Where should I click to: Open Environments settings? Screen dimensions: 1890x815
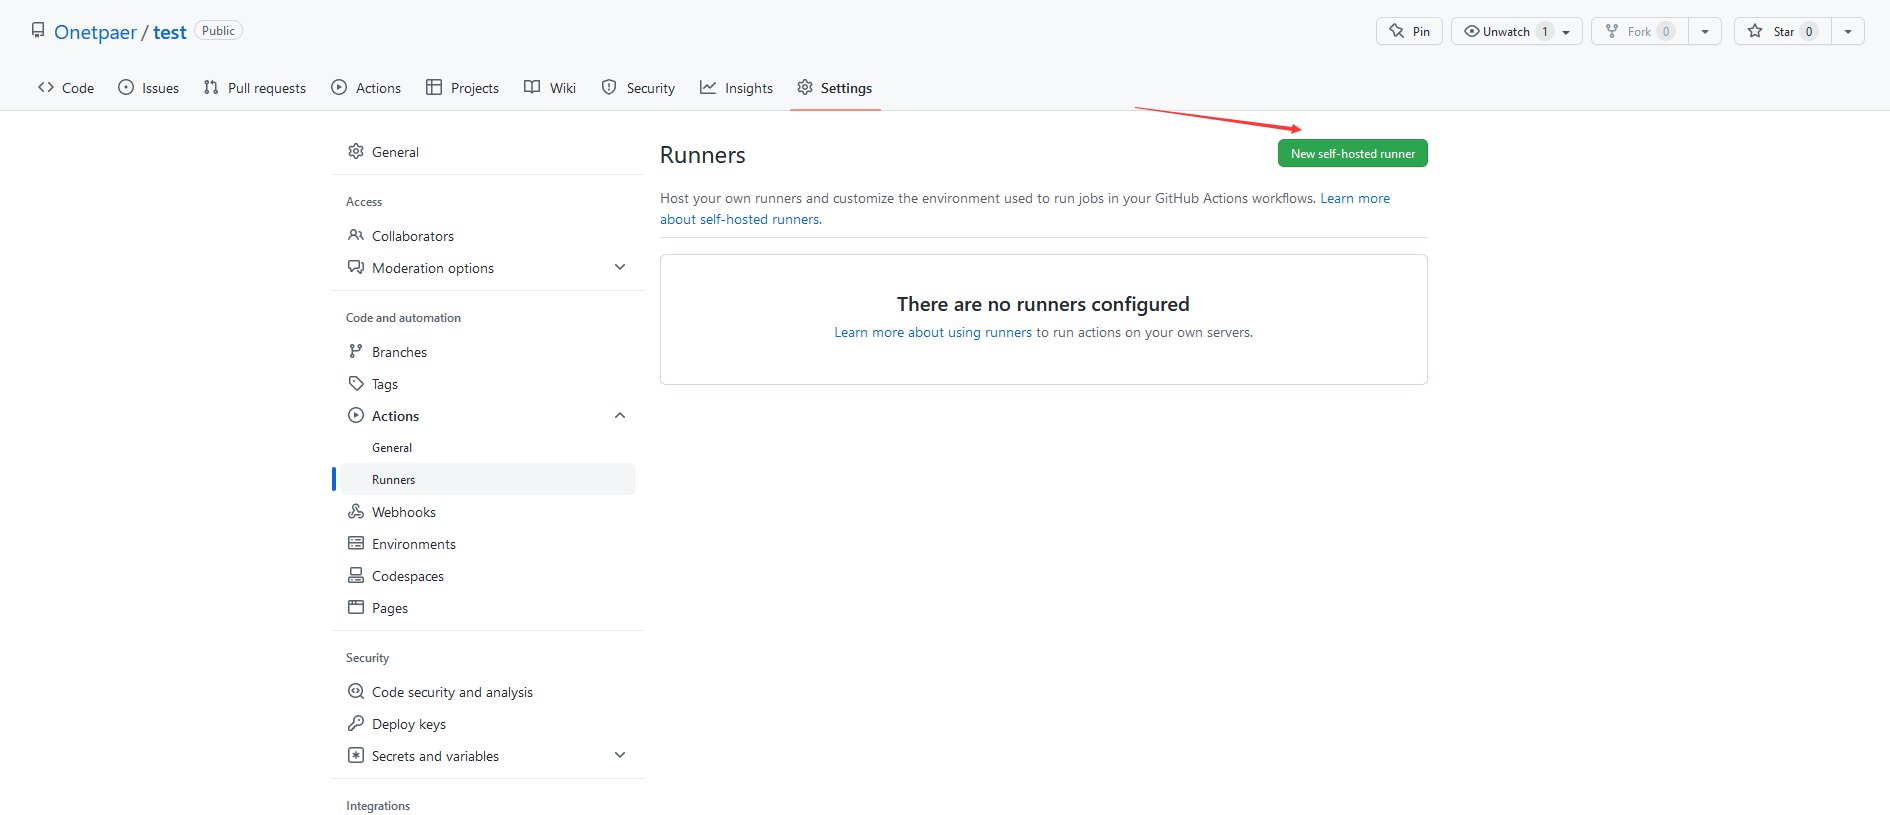click(488, 544)
